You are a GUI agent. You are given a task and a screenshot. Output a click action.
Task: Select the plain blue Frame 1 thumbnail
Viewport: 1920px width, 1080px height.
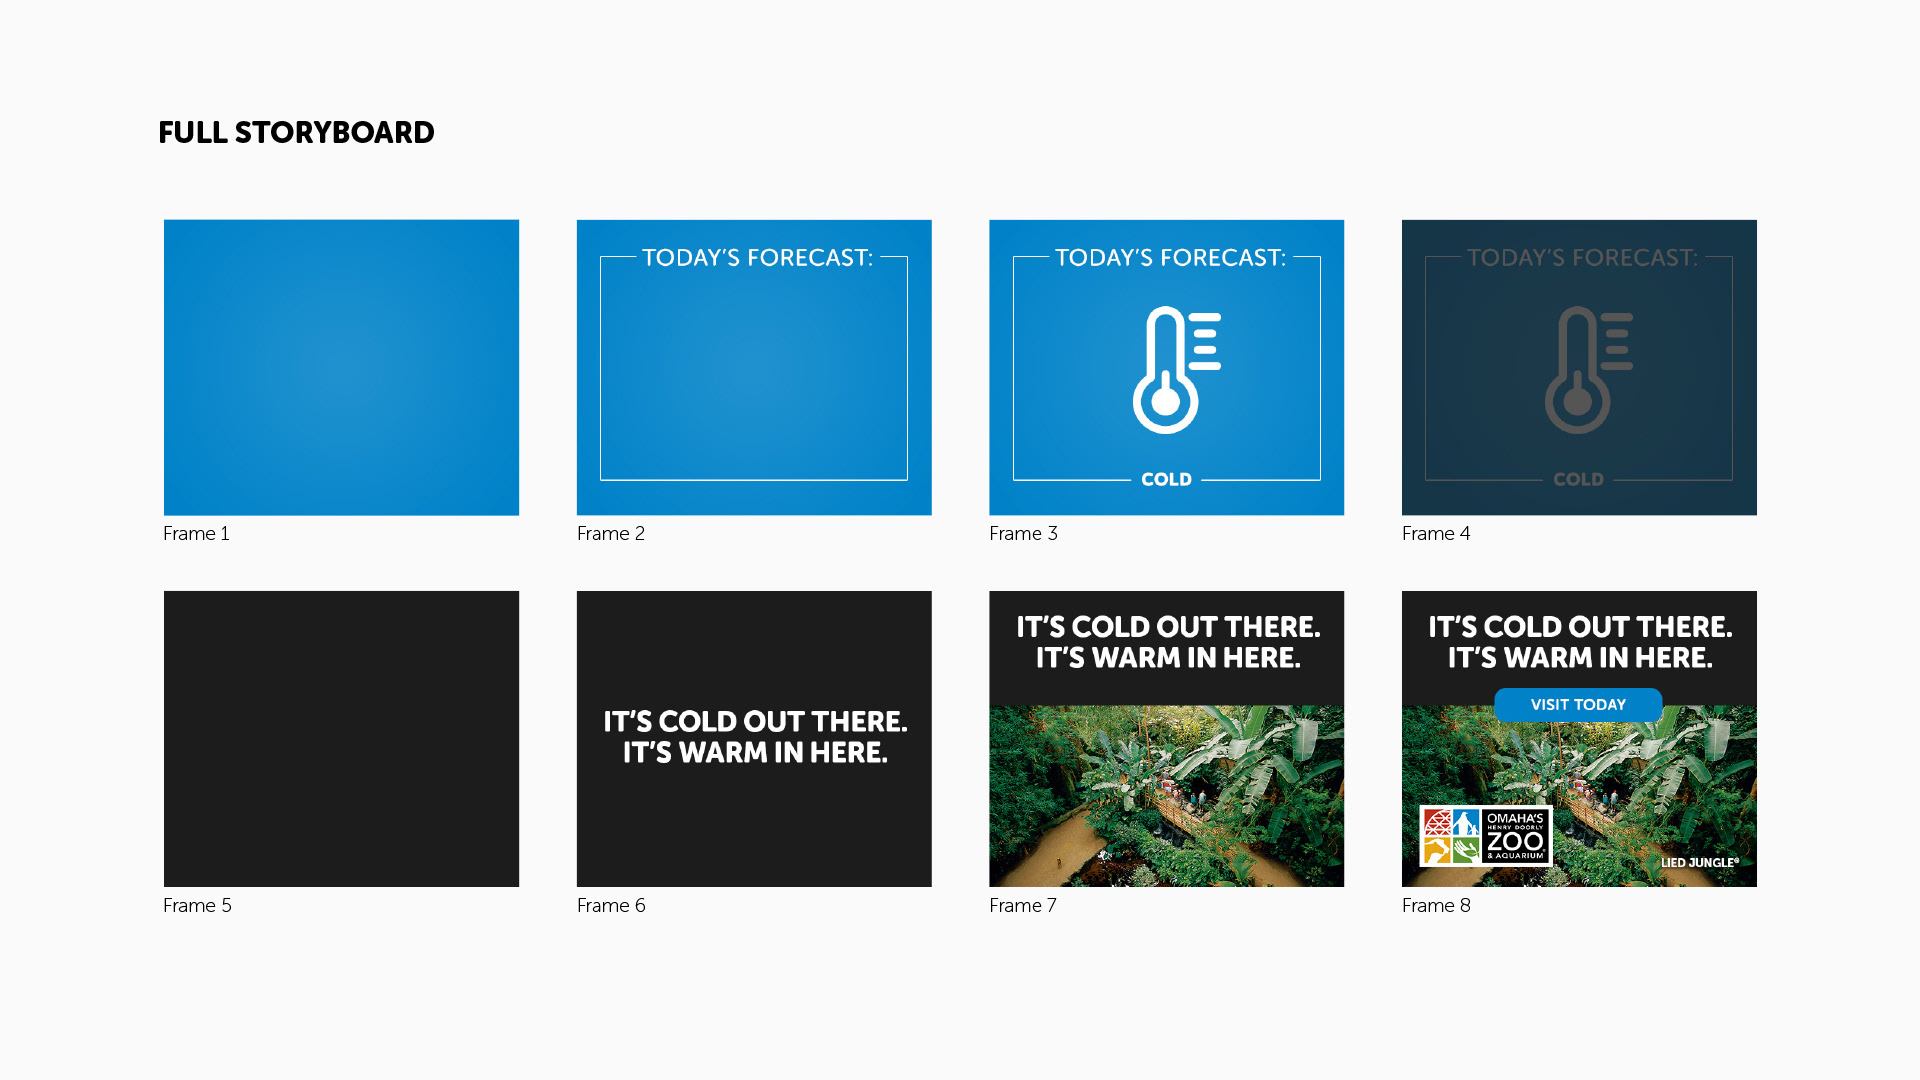(x=341, y=367)
